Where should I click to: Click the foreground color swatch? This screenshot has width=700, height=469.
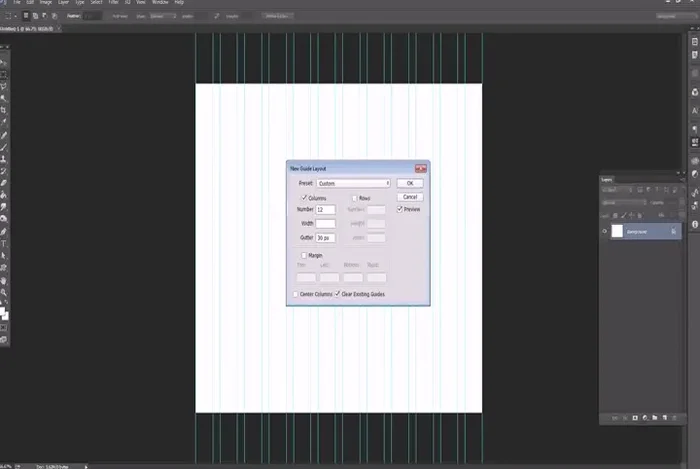(x=3, y=313)
